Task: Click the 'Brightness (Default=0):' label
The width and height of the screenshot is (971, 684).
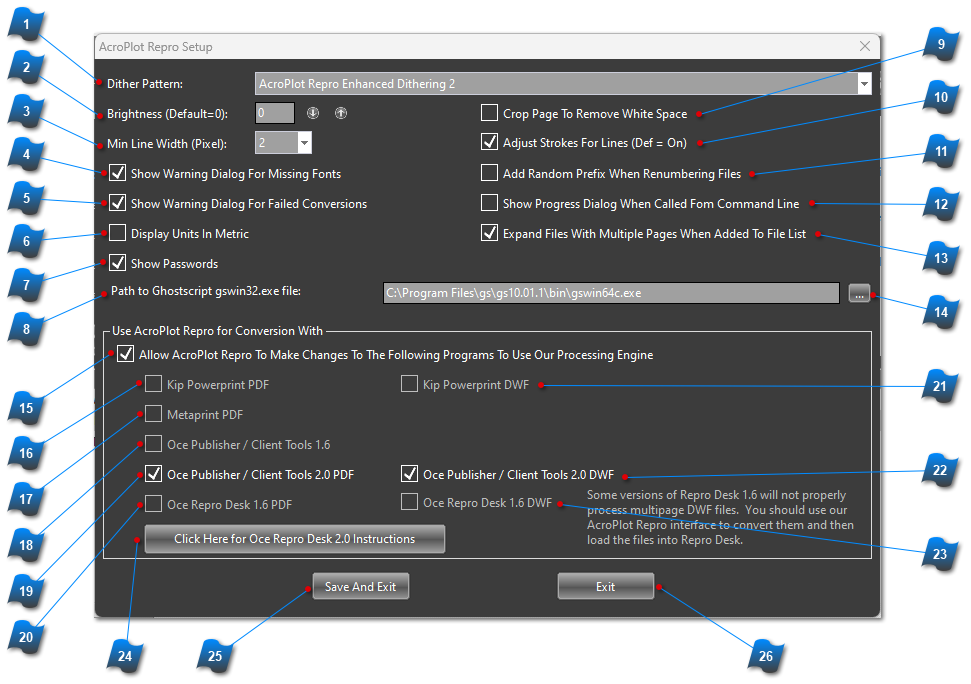Action: (167, 114)
